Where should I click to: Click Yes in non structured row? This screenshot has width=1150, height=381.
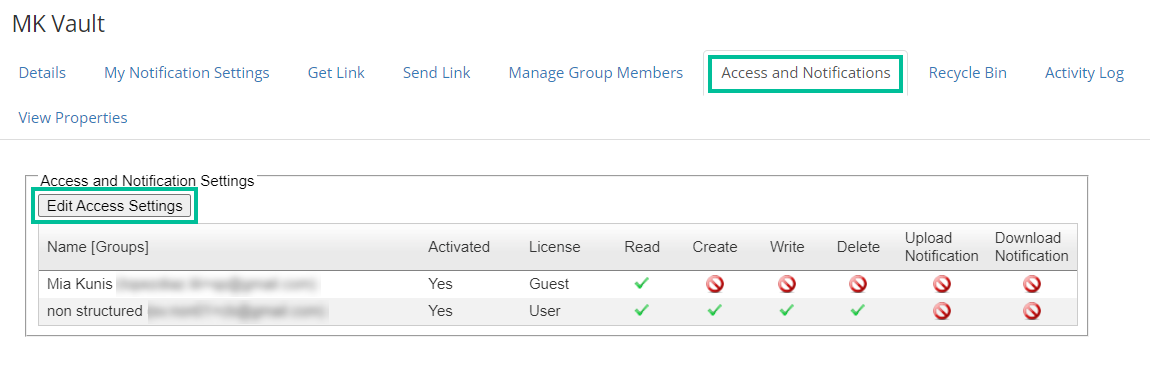point(440,311)
